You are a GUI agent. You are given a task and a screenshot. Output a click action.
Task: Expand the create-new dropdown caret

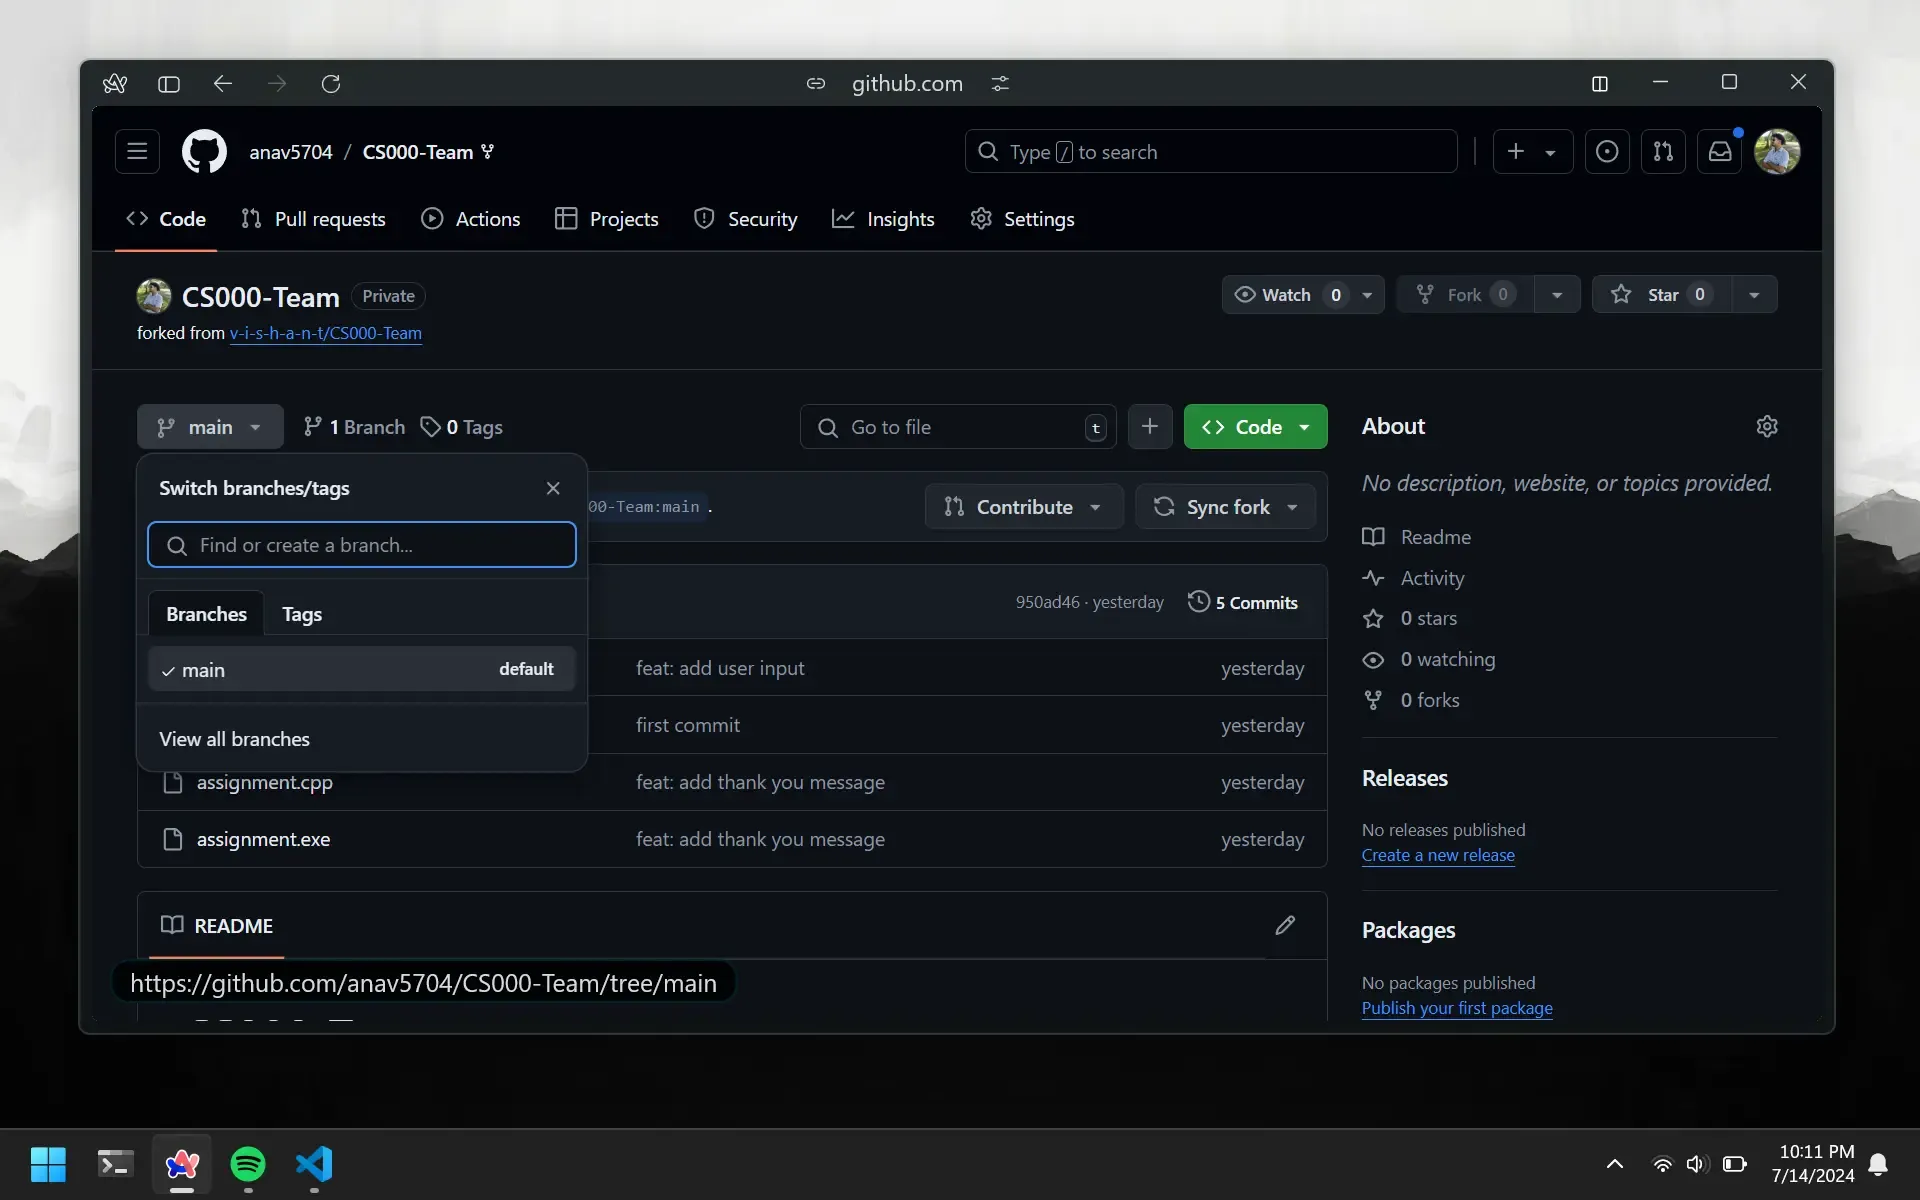[x=1551, y=152]
